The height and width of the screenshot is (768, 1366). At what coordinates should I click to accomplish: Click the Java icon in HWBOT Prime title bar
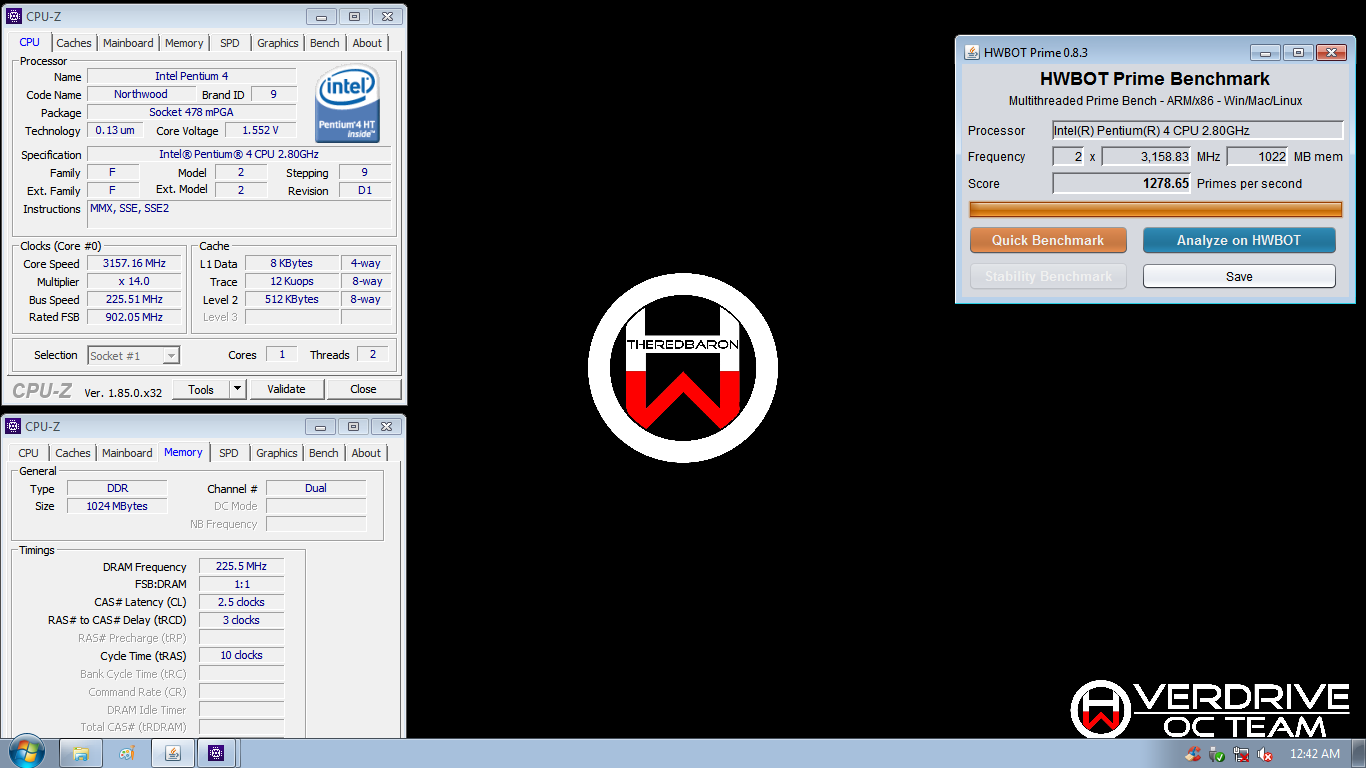pos(972,52)
